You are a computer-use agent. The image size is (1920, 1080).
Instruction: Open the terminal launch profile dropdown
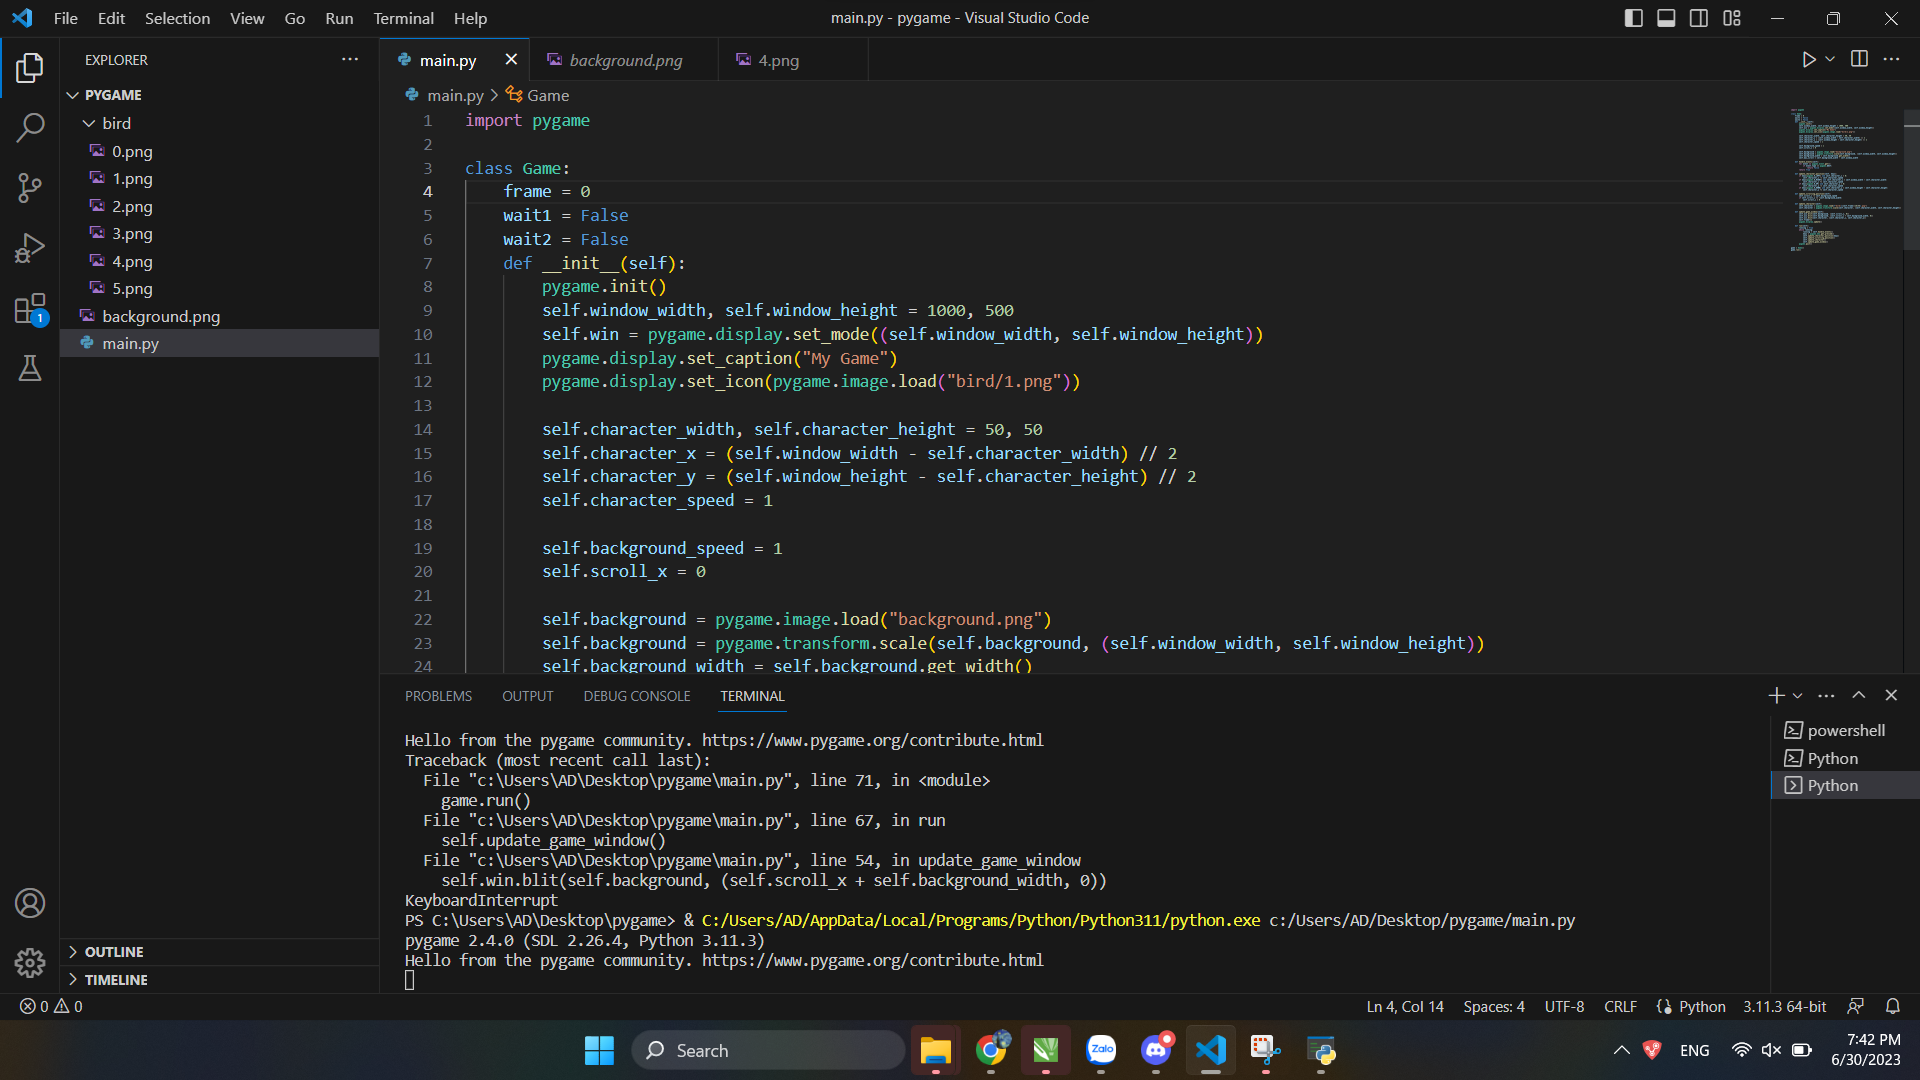tap(1798, 695)
